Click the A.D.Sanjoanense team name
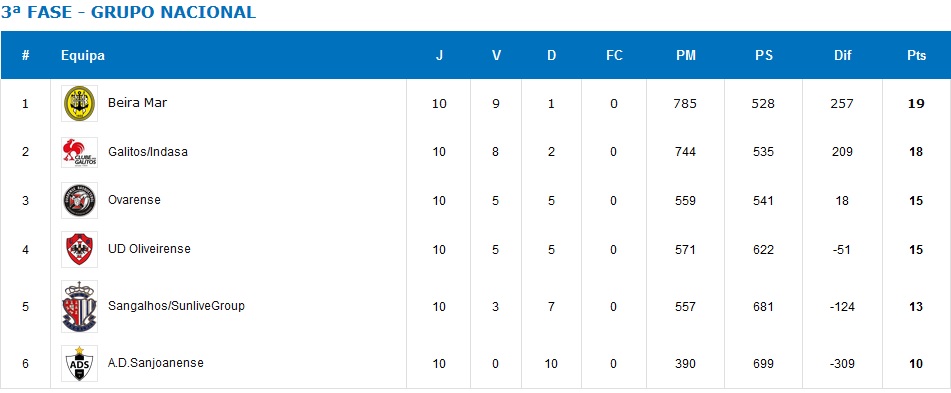Screen dimensions: 951x393 tap(155, 363)
